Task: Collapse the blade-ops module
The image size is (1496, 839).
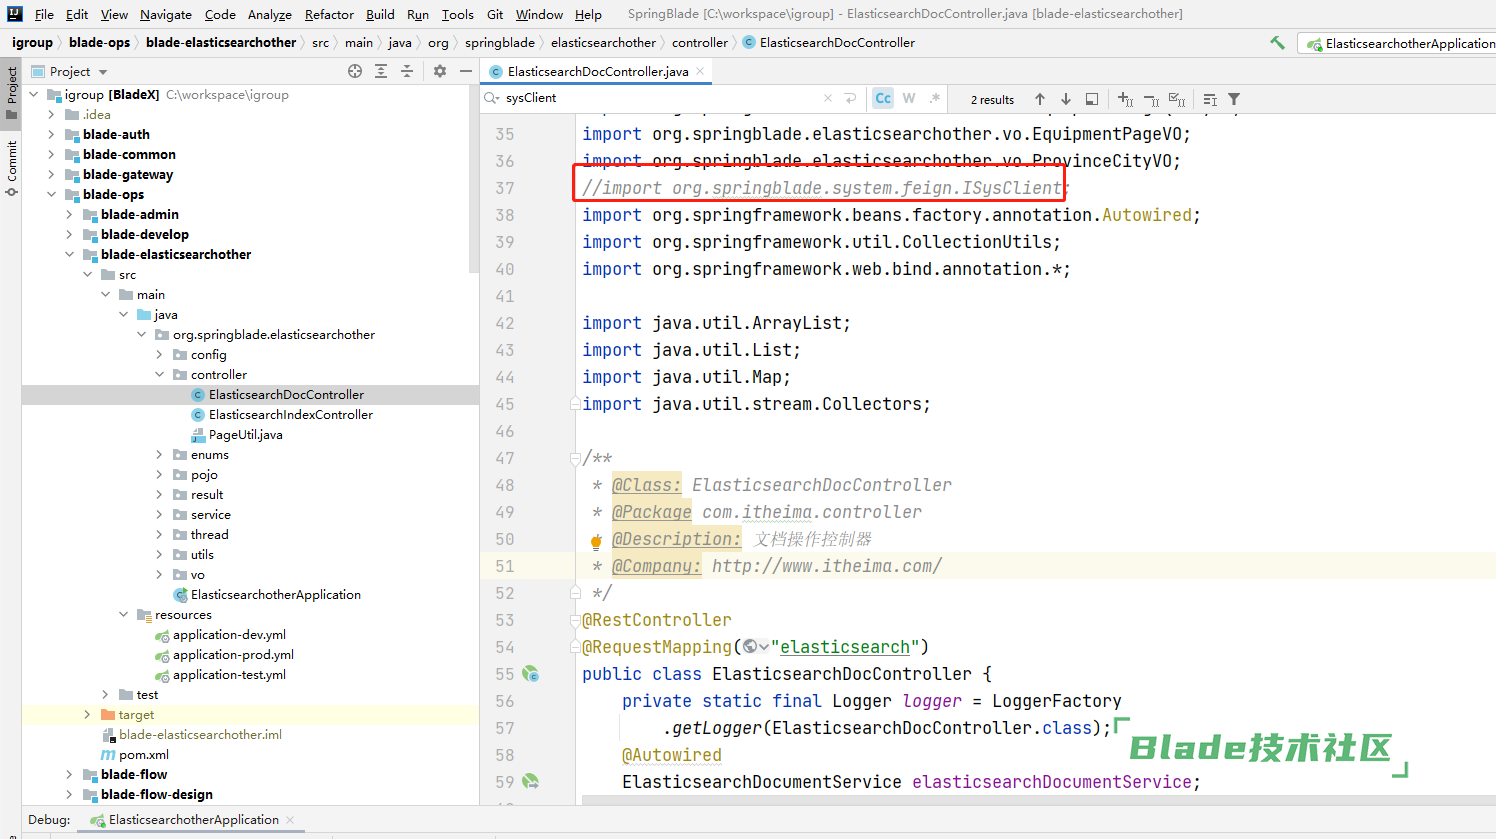Action: (51, 194)
